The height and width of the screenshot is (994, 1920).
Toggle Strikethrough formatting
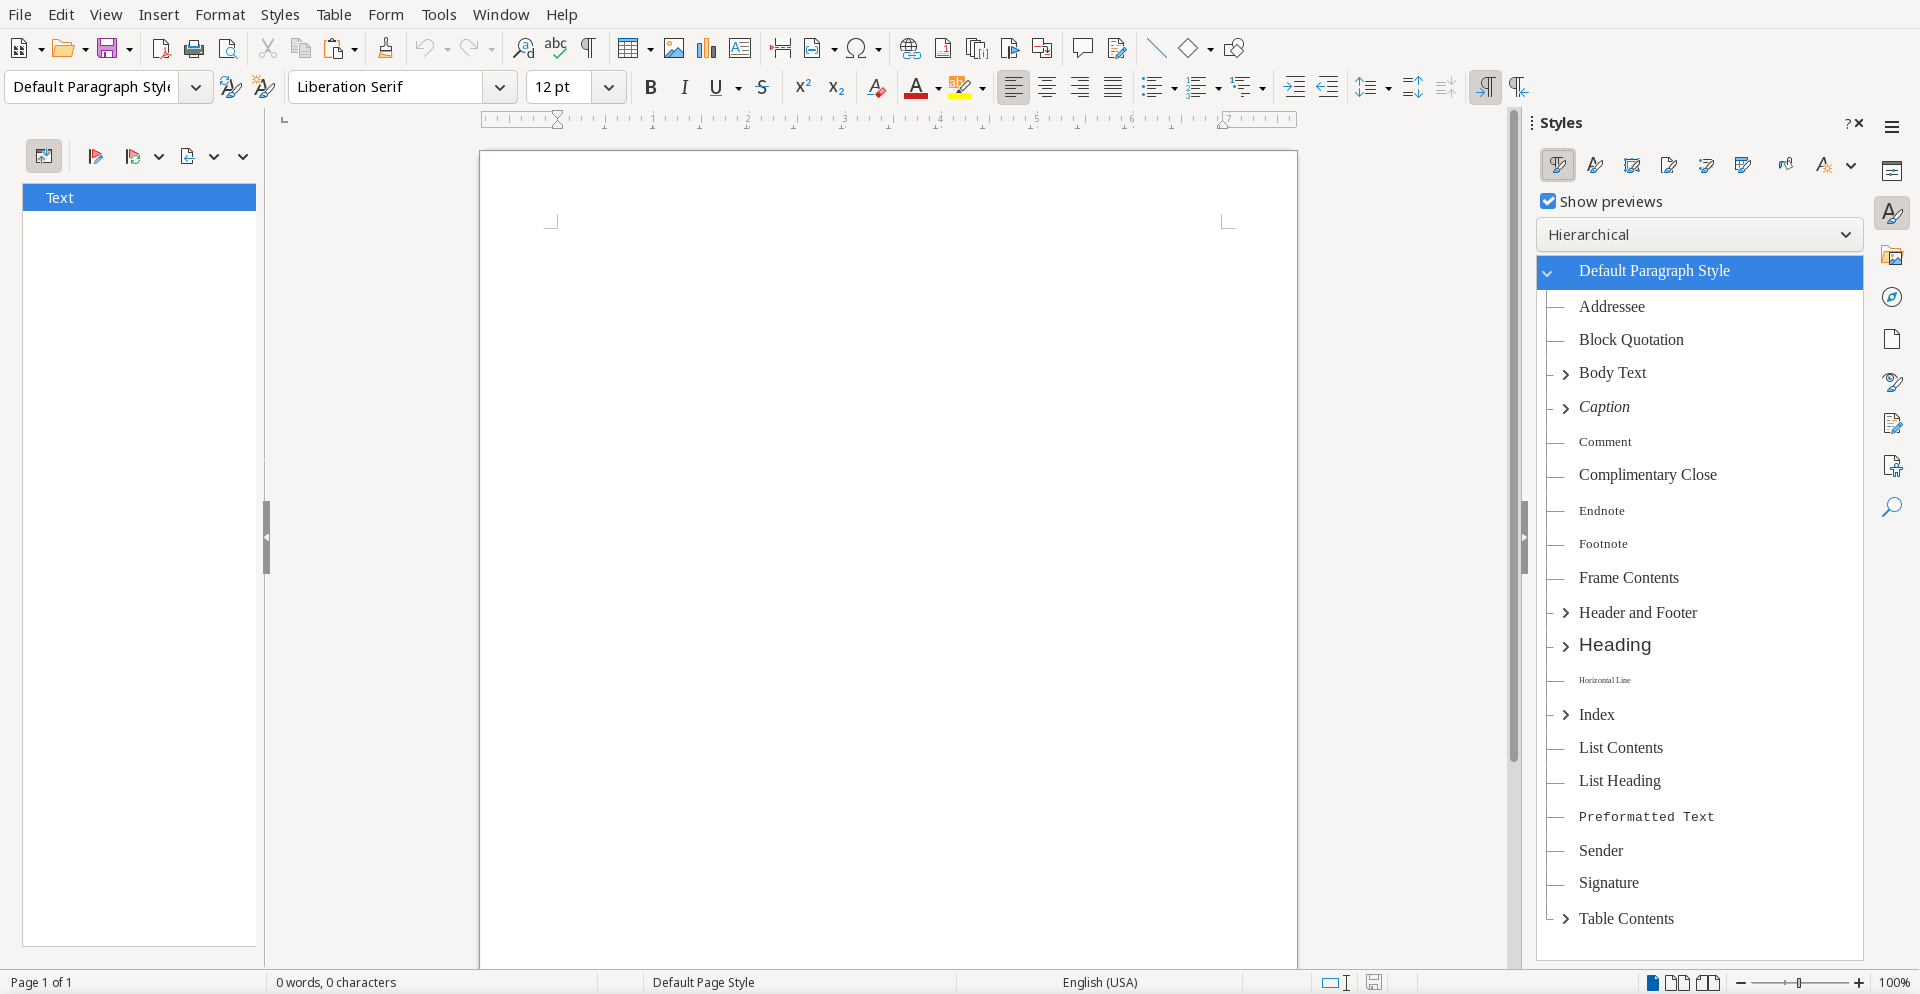pyautogui.click(x=762, y=87)
